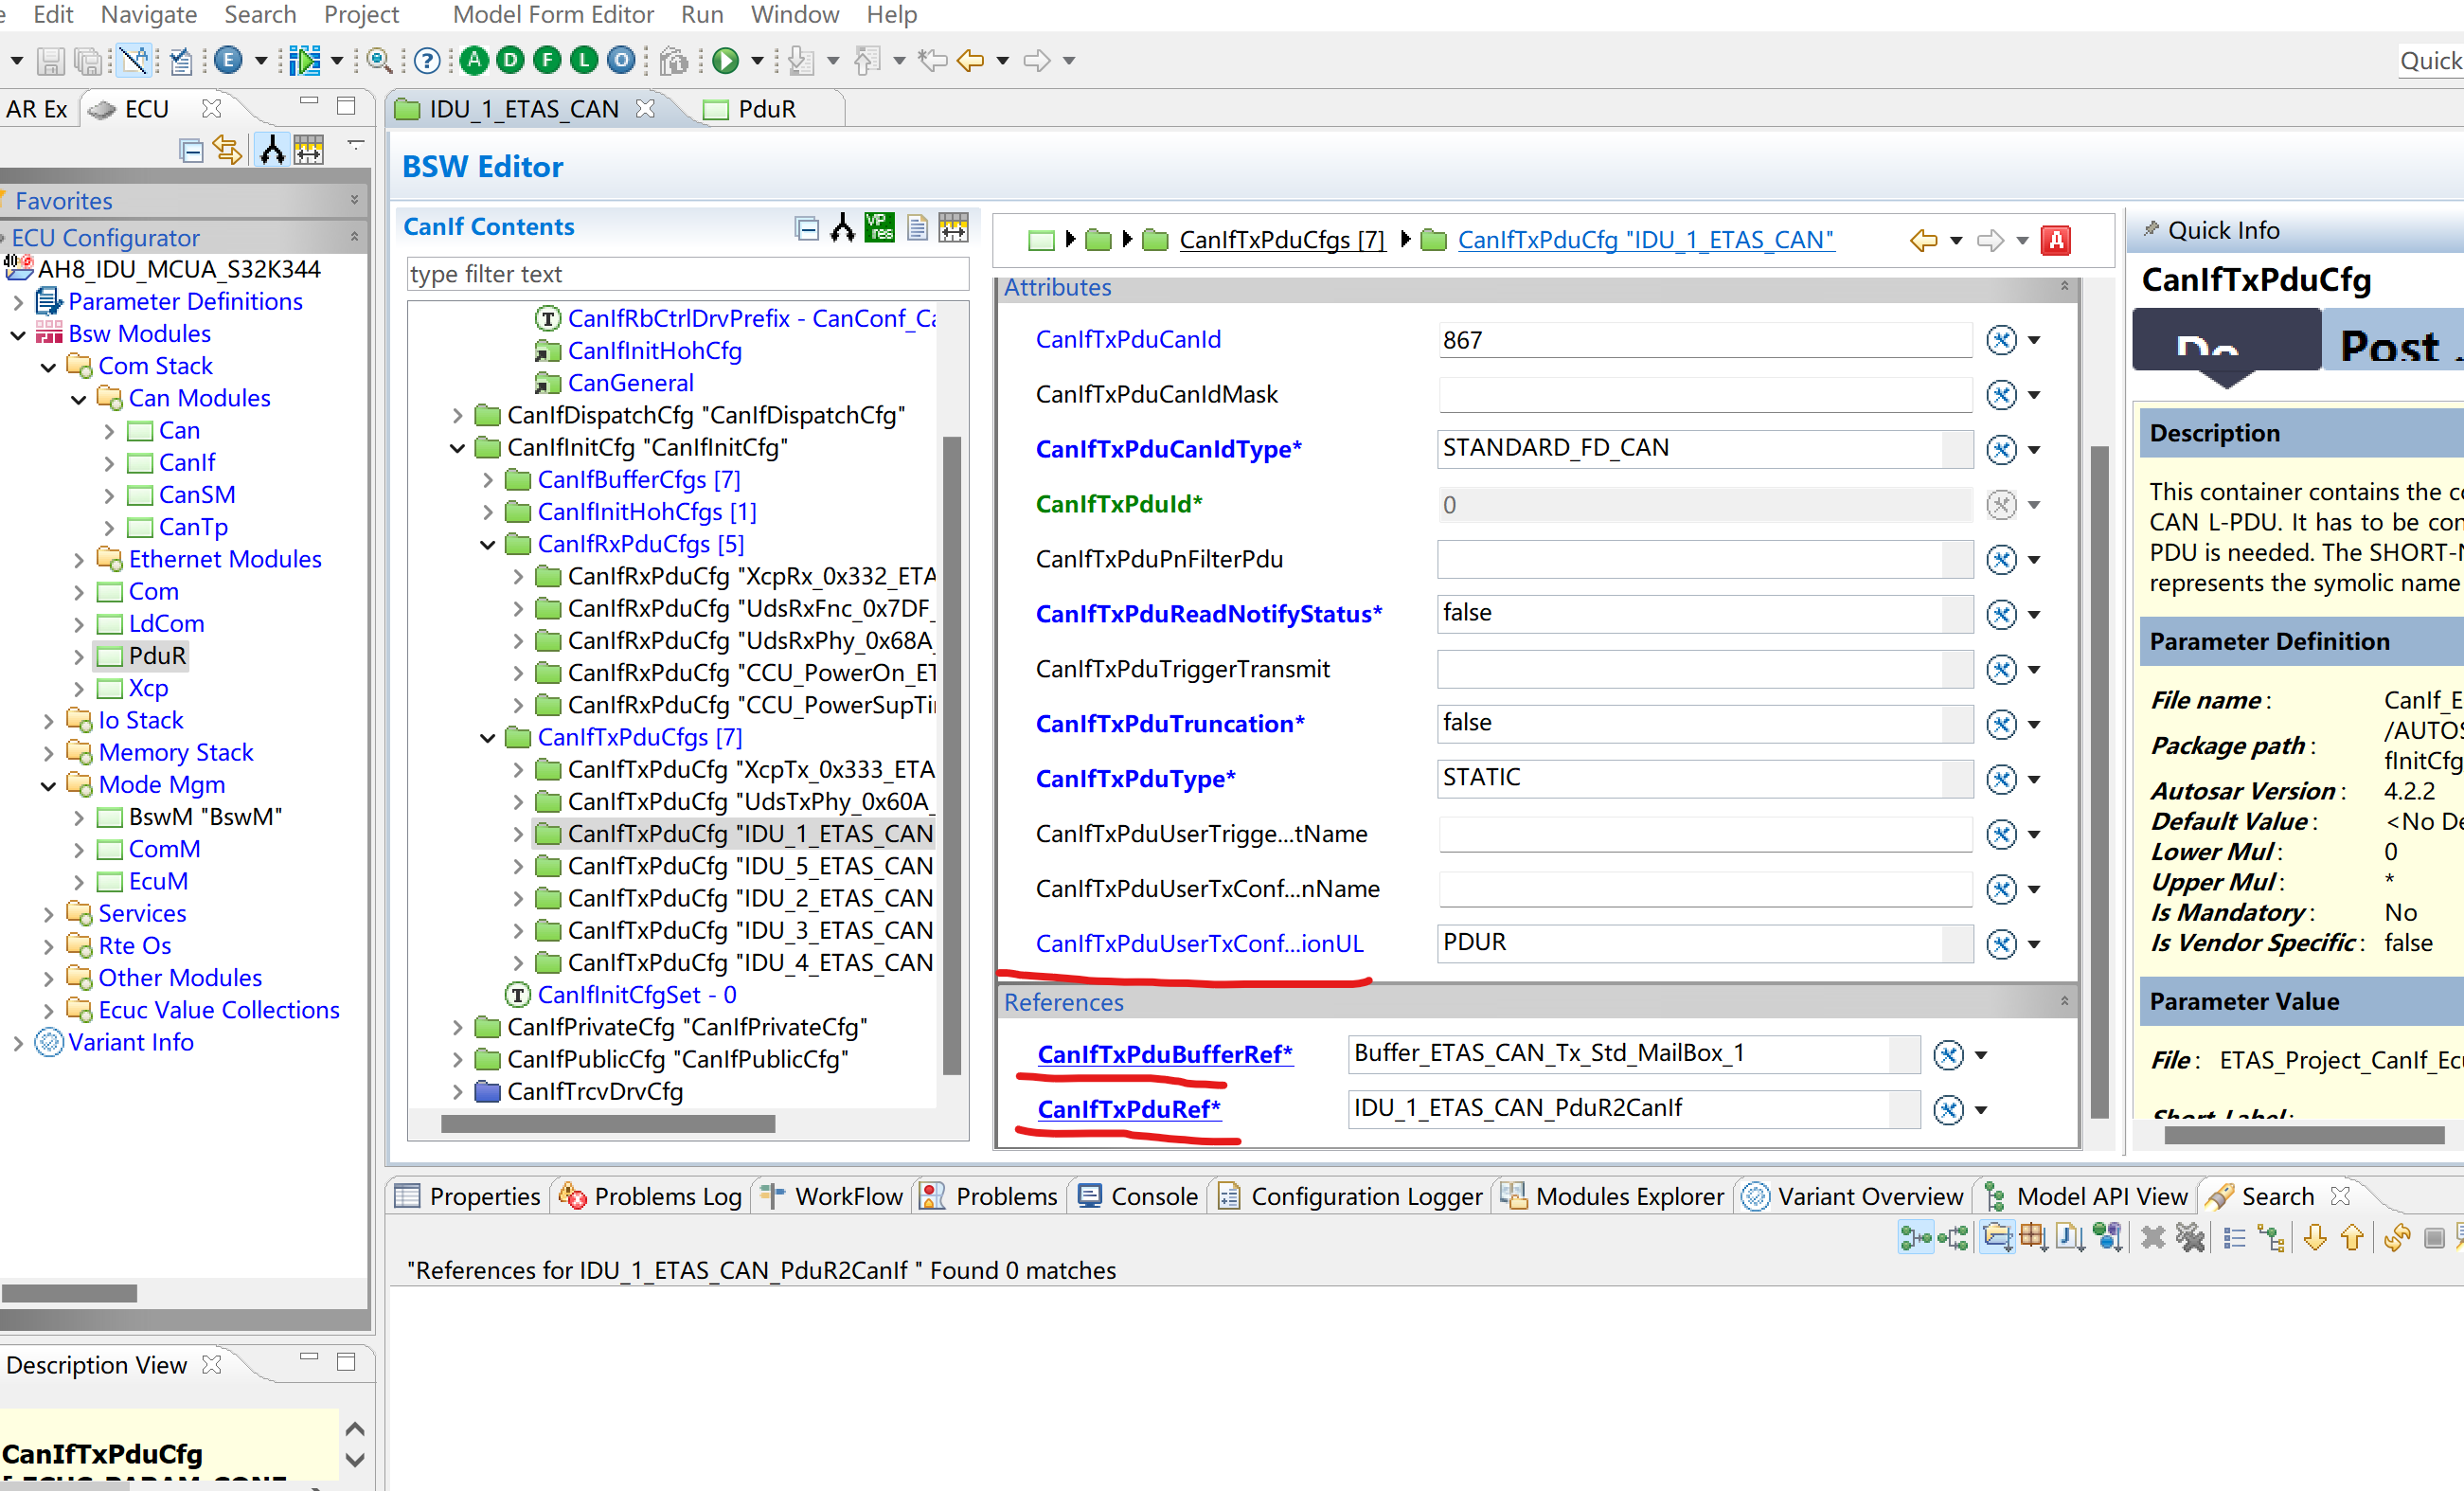Click the Save icon in the main toolbar
Image resolution: width=2464 pixels, height=1491 pixels.
[x=50, y=61]
